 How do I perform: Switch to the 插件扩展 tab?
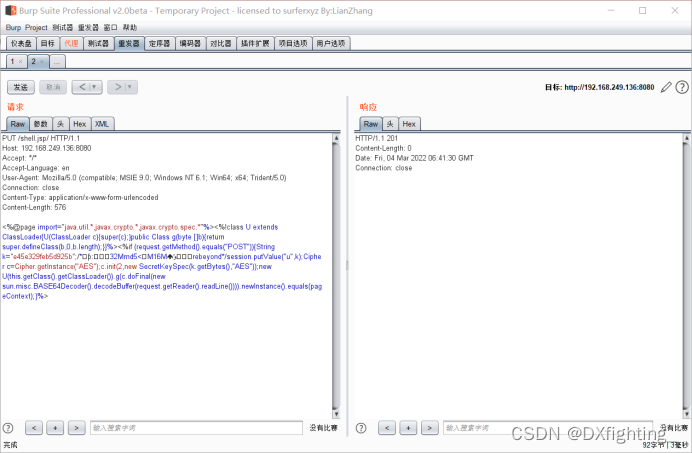[x=255, y=43]
